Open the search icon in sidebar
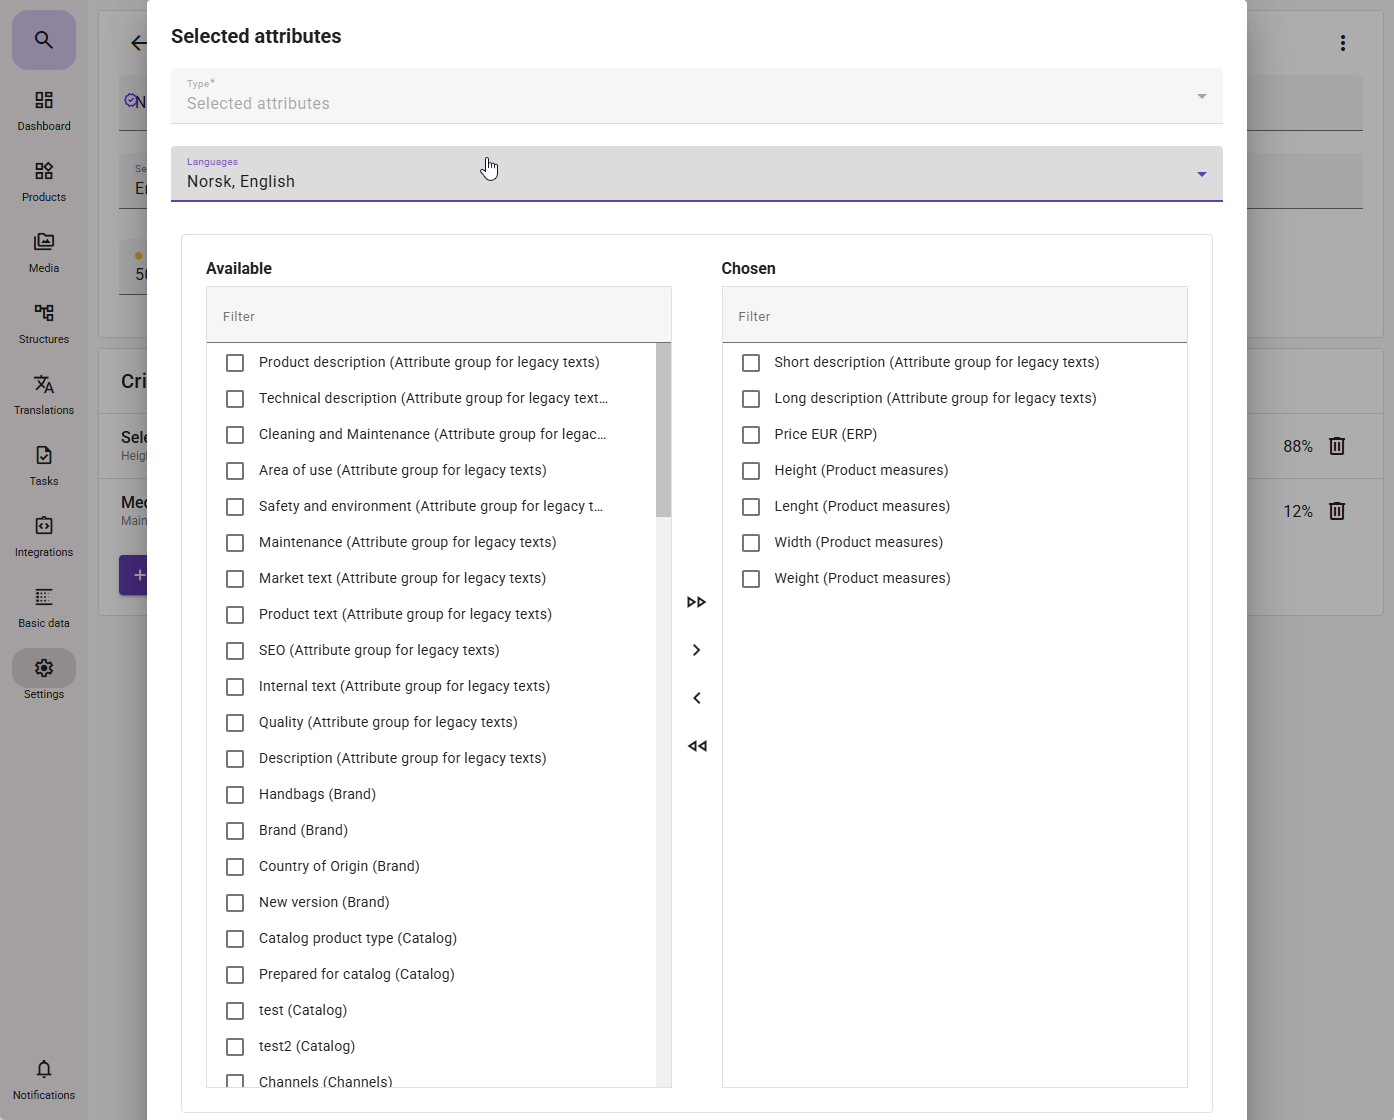The image size is (1394, 1120). 44,40
